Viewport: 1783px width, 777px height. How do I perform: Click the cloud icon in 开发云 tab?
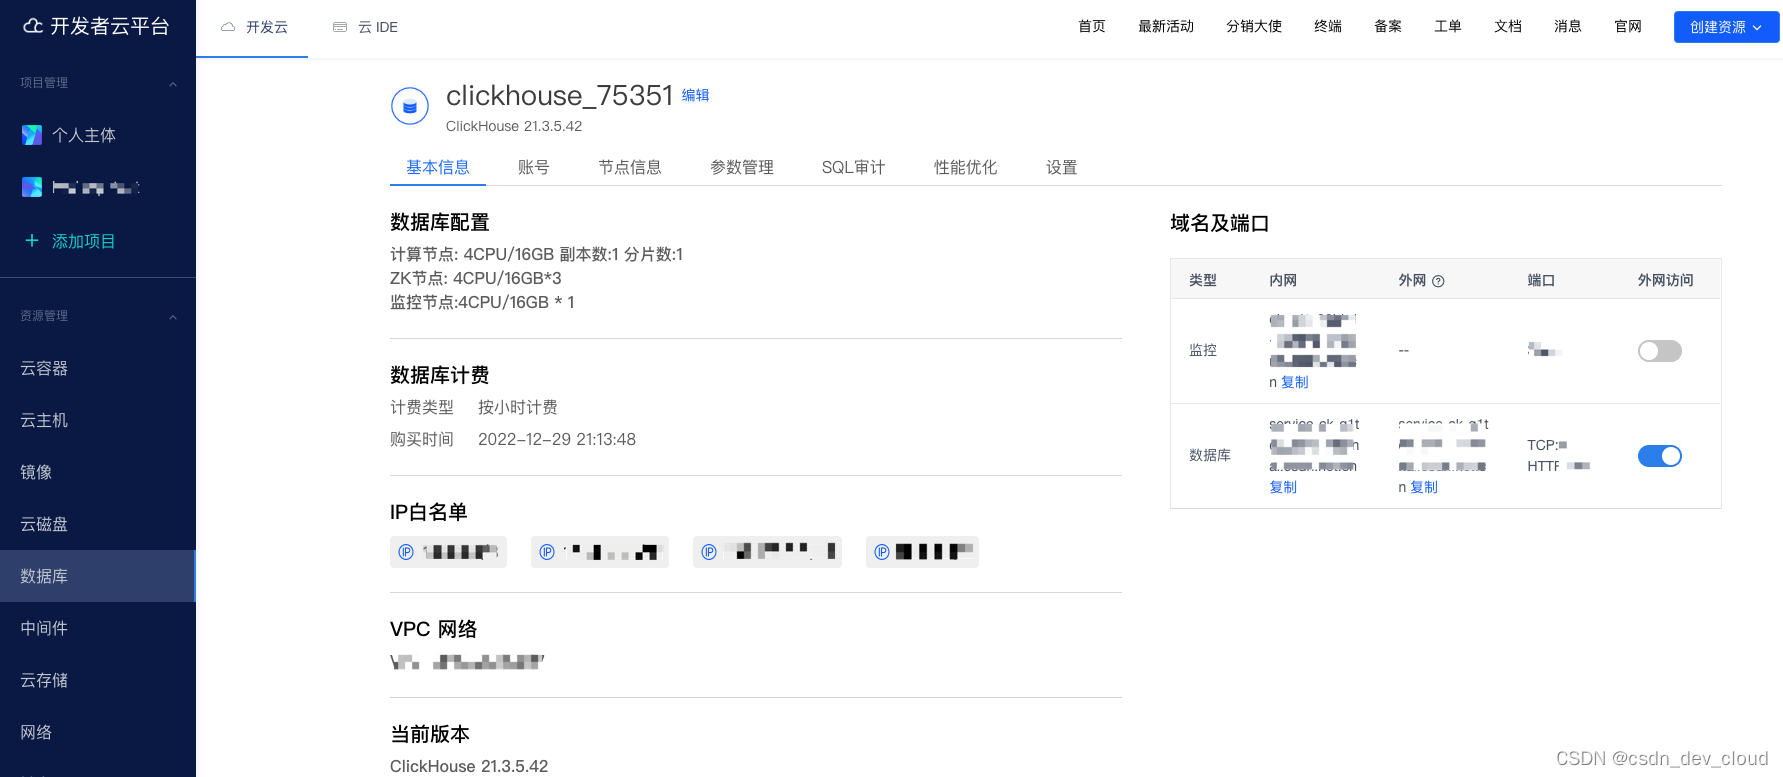[x=228, y=27]
